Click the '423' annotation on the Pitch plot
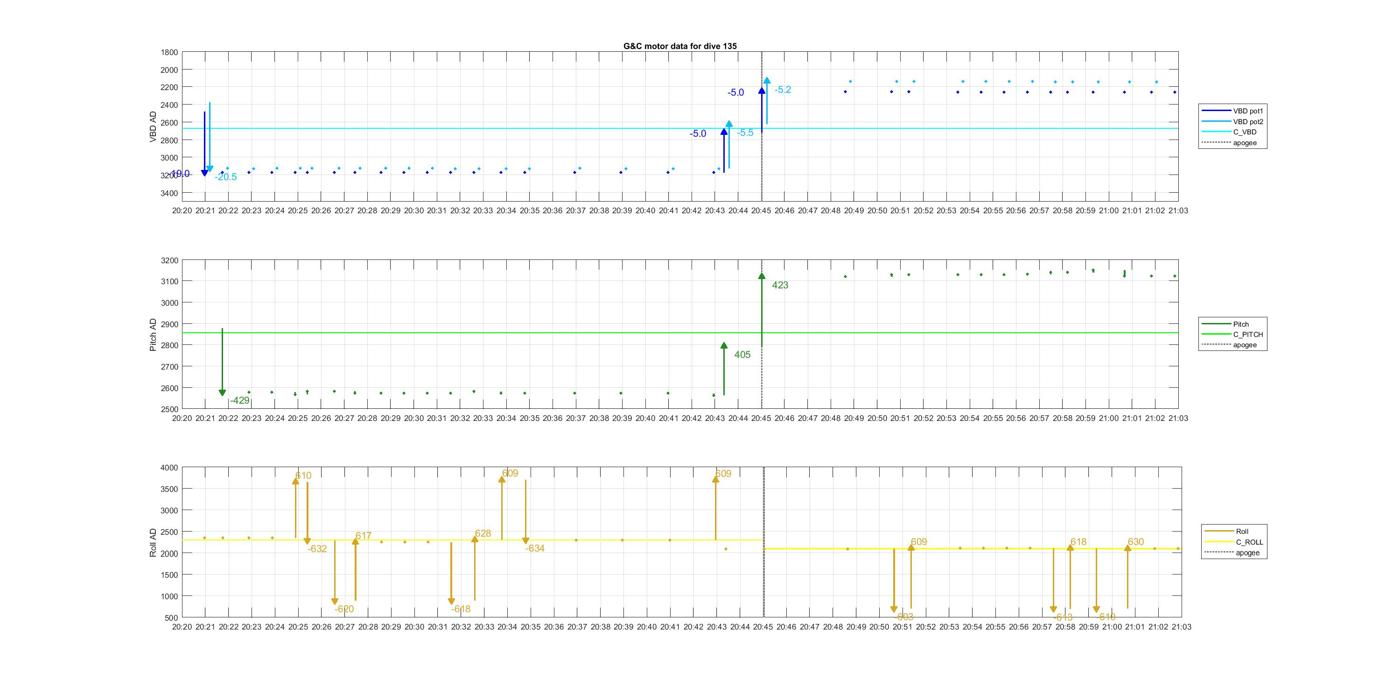 780,286
